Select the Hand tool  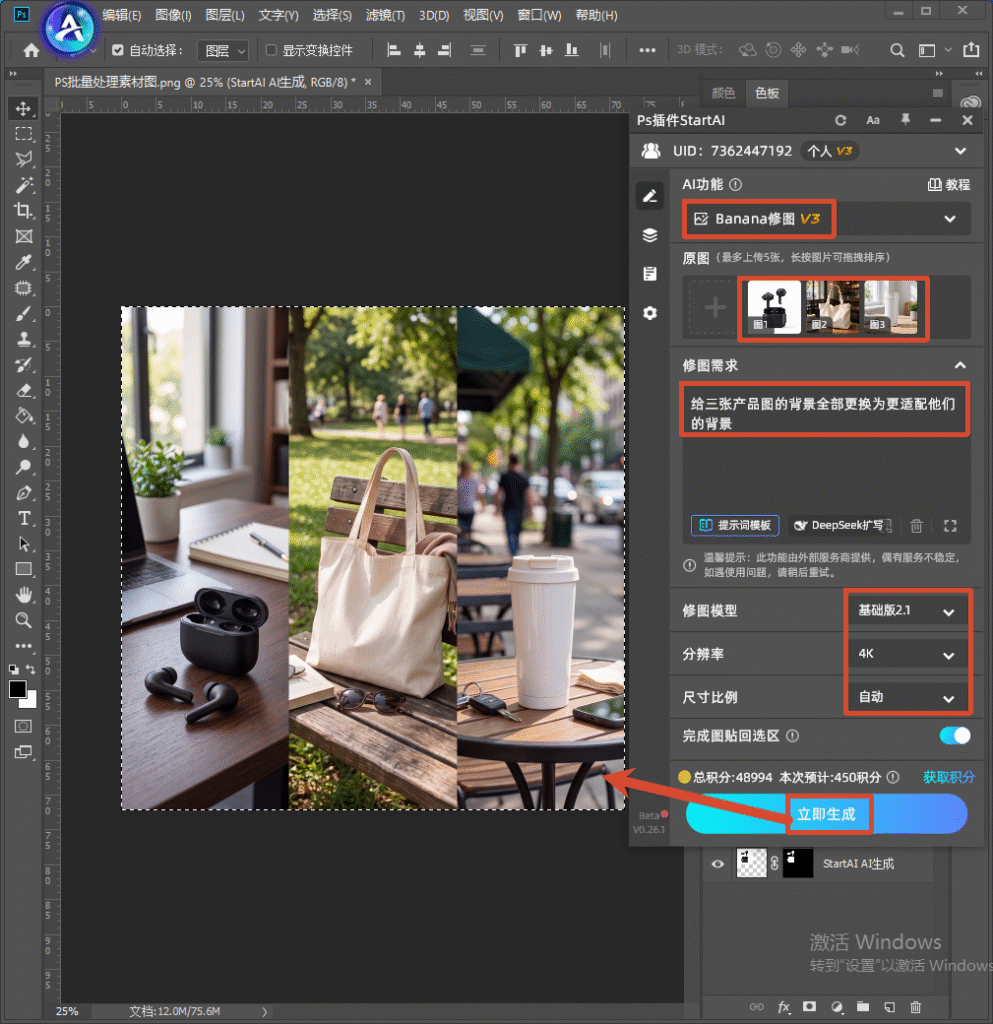tap(24, 595)
